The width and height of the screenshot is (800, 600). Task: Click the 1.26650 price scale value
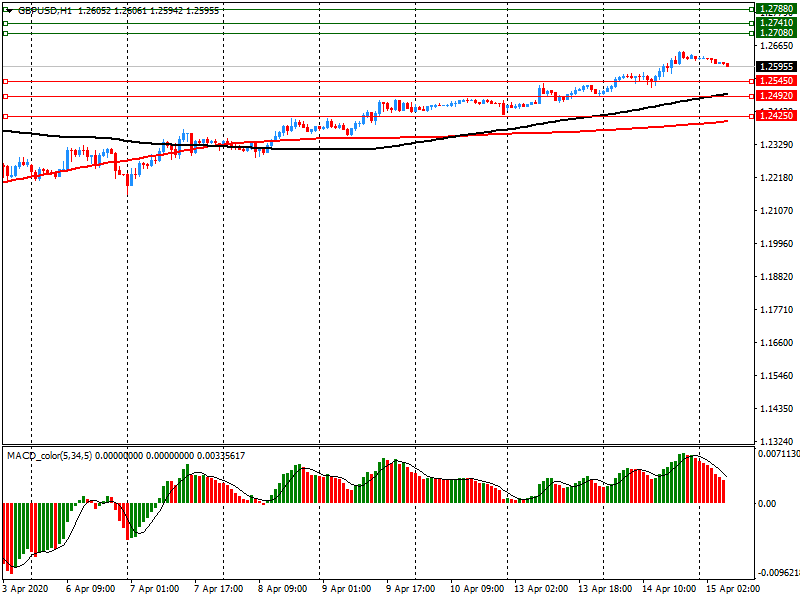pyautogui.click(x=777, y=46)
